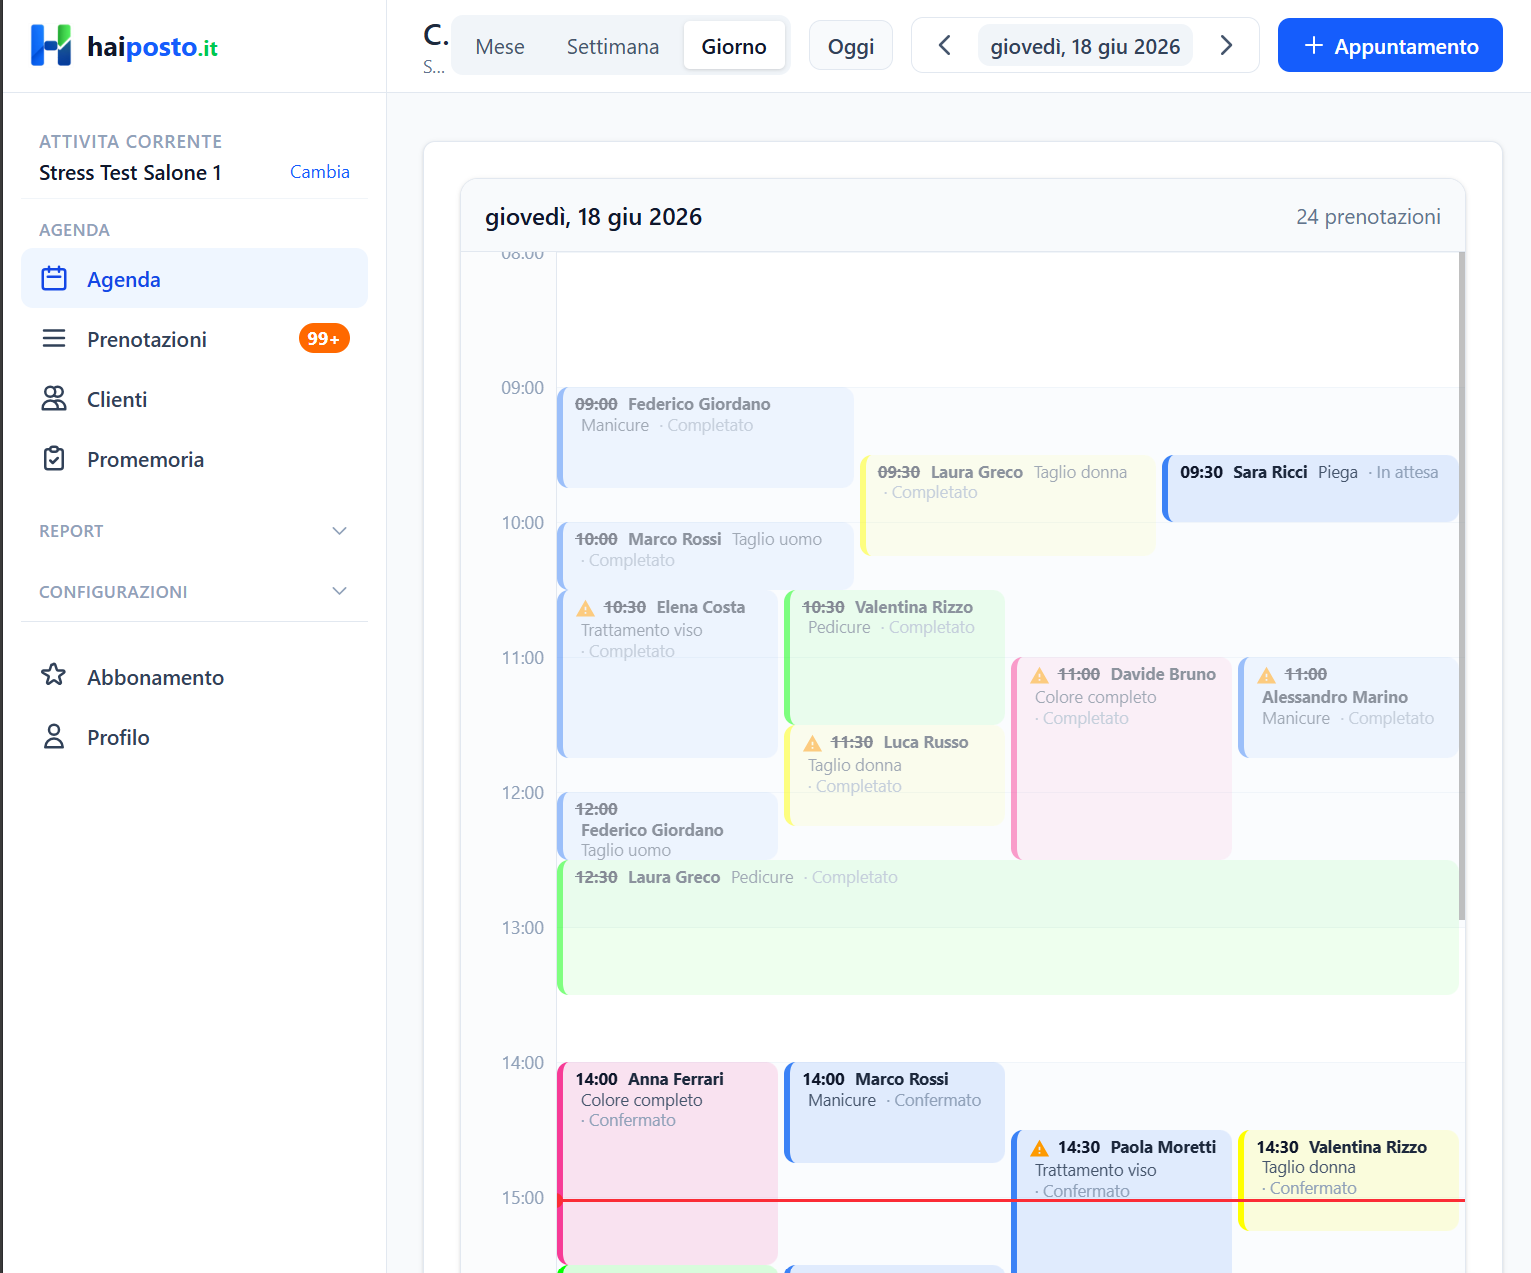The image size is (1531, 1273).
Task: Go to previous day with left arrow
Action: pyautogui.click(x=944, y=46)
